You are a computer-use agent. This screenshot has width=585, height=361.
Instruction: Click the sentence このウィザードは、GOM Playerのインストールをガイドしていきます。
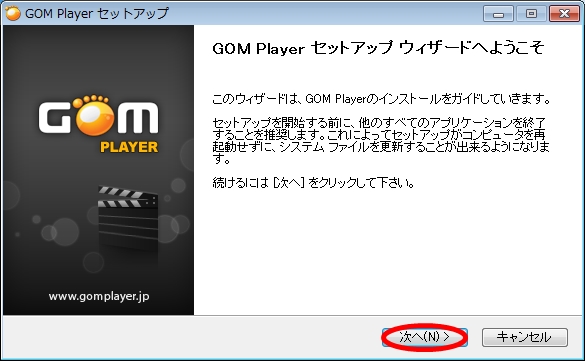381,99
